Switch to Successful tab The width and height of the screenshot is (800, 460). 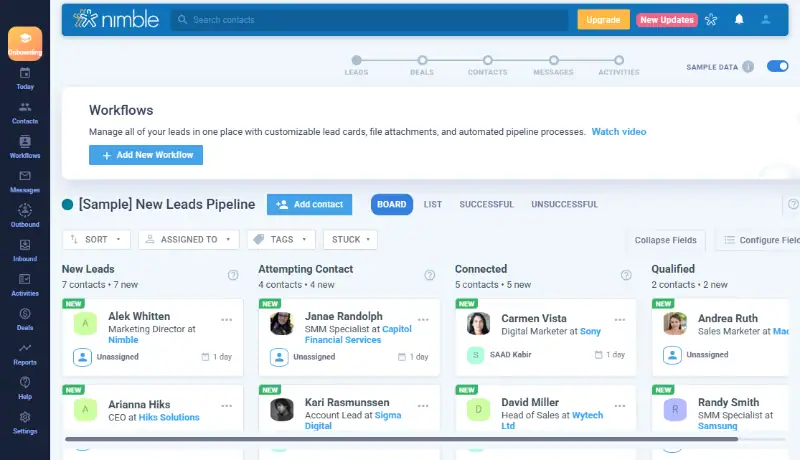pos(487,205)
